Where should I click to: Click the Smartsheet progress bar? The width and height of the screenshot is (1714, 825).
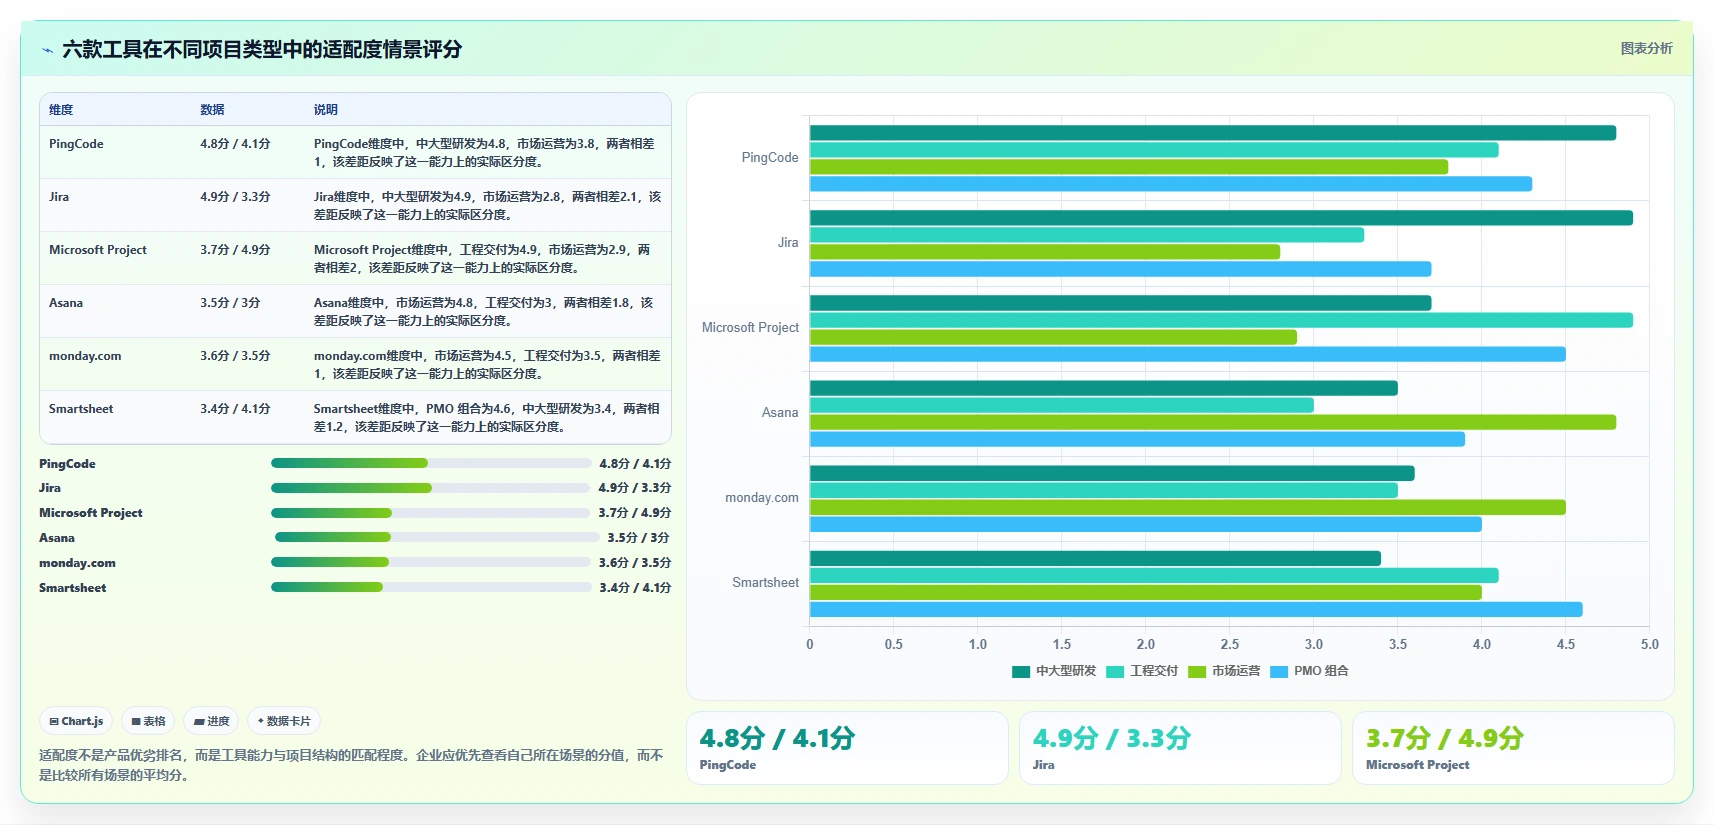pyautogui.click(x=431, y=587)
